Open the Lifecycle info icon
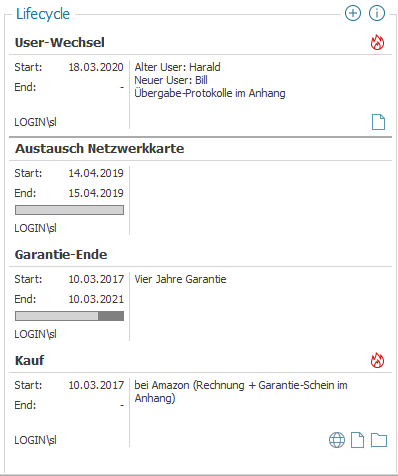This screenshot has height=476, width=398. 377,13
